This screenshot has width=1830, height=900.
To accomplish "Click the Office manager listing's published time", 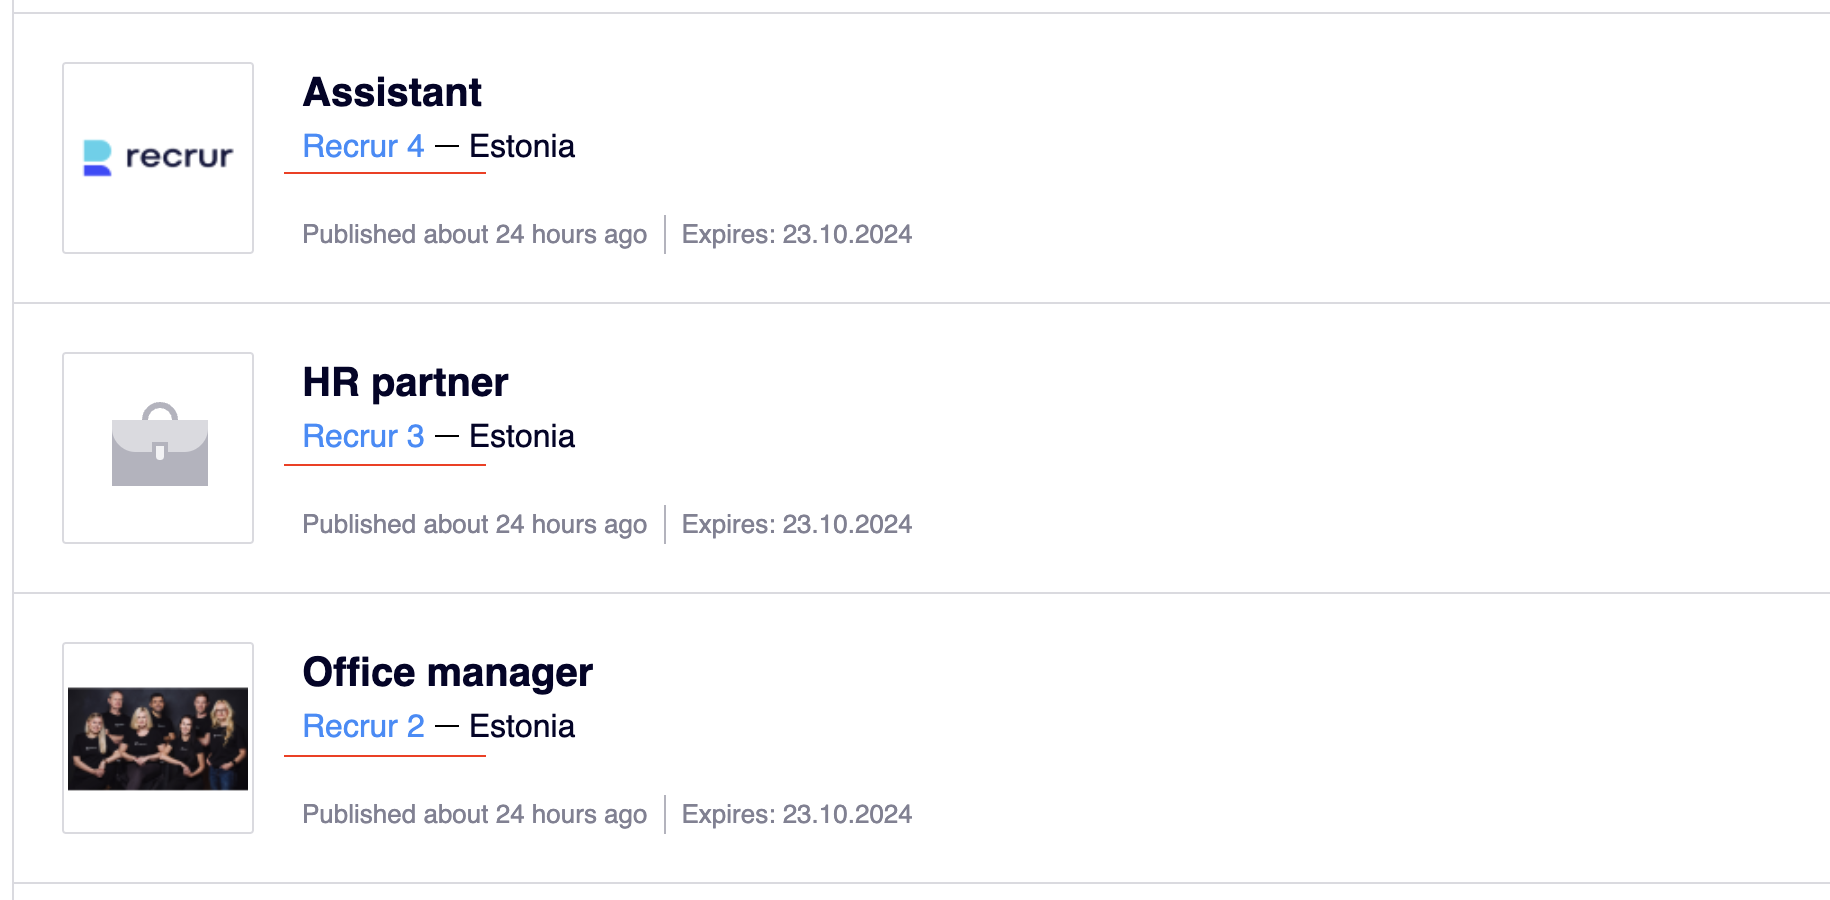I will pyautogui.click(x=474, y=815).
